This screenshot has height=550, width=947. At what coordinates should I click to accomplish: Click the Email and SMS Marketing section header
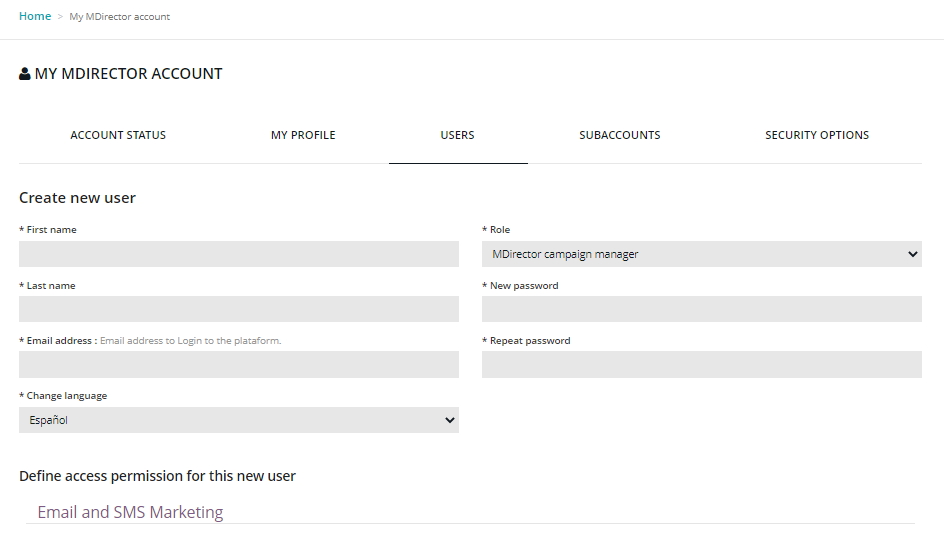[x=130, y=512]
